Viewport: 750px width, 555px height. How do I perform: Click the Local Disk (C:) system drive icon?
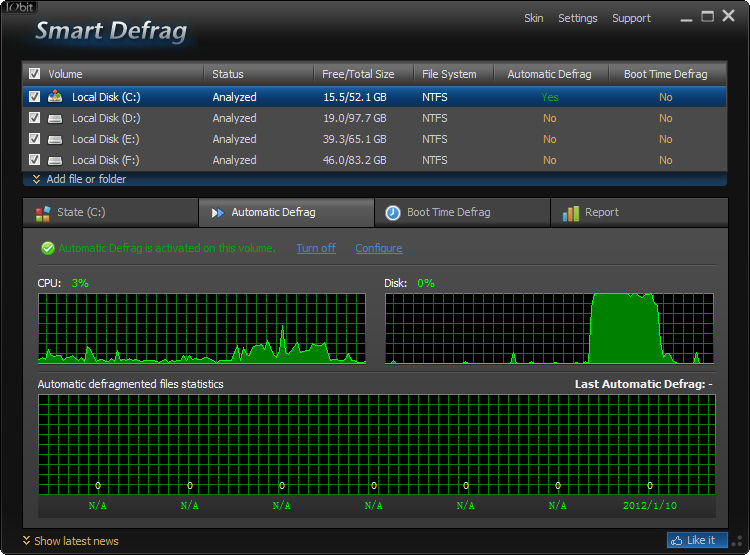pyautogui.click(x=55, y=97)
